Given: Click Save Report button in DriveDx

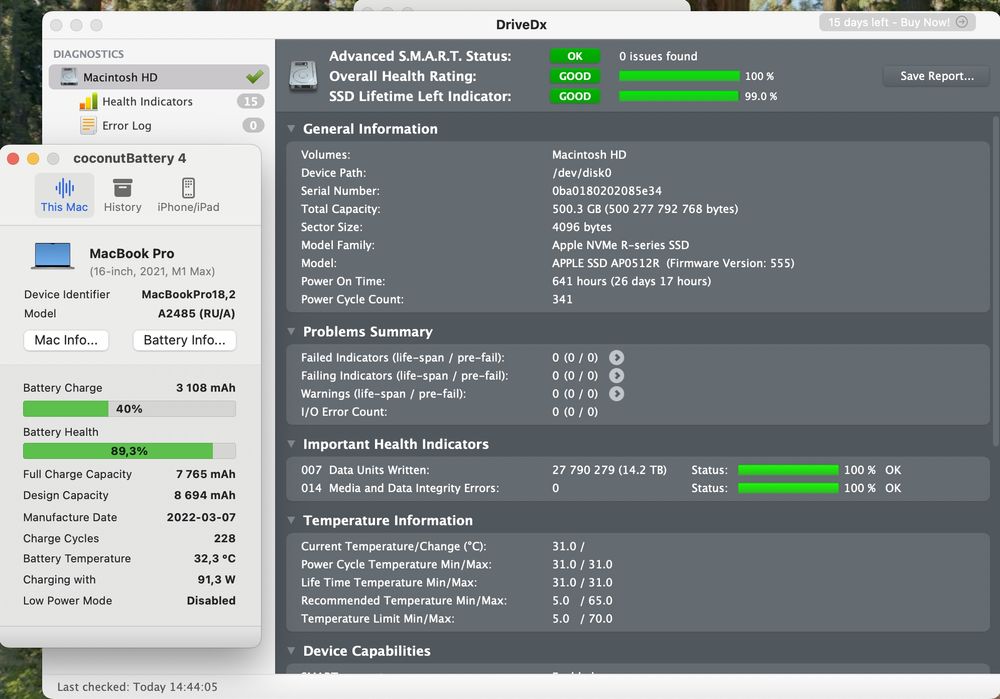Looking at the screenshot, I should click(936, 76).
